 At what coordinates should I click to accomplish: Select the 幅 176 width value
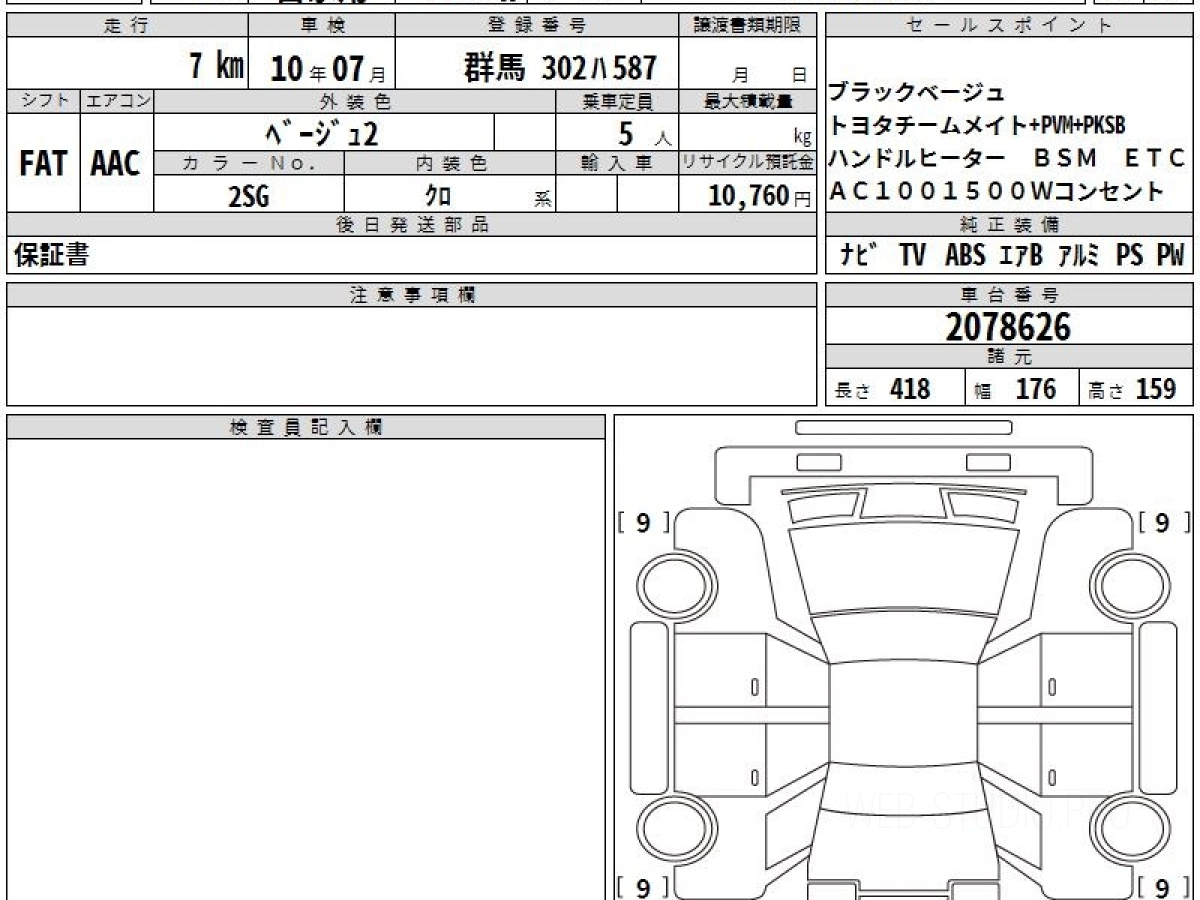tap(1015, 389)
